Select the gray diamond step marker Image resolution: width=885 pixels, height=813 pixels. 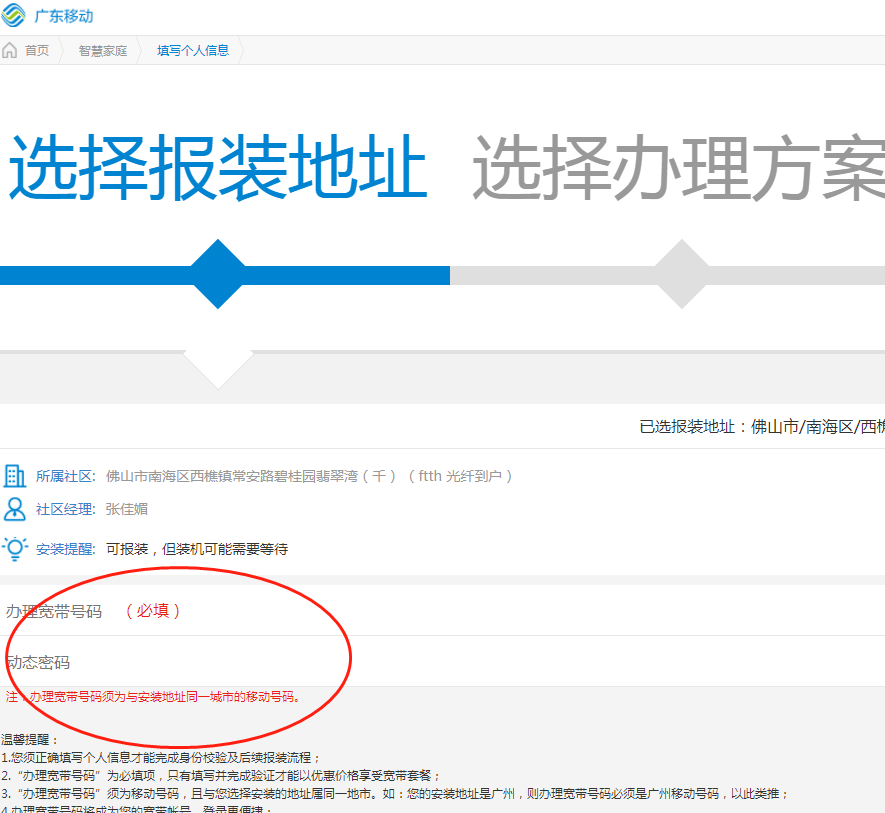pyautogui.click(x=681, y=274)
